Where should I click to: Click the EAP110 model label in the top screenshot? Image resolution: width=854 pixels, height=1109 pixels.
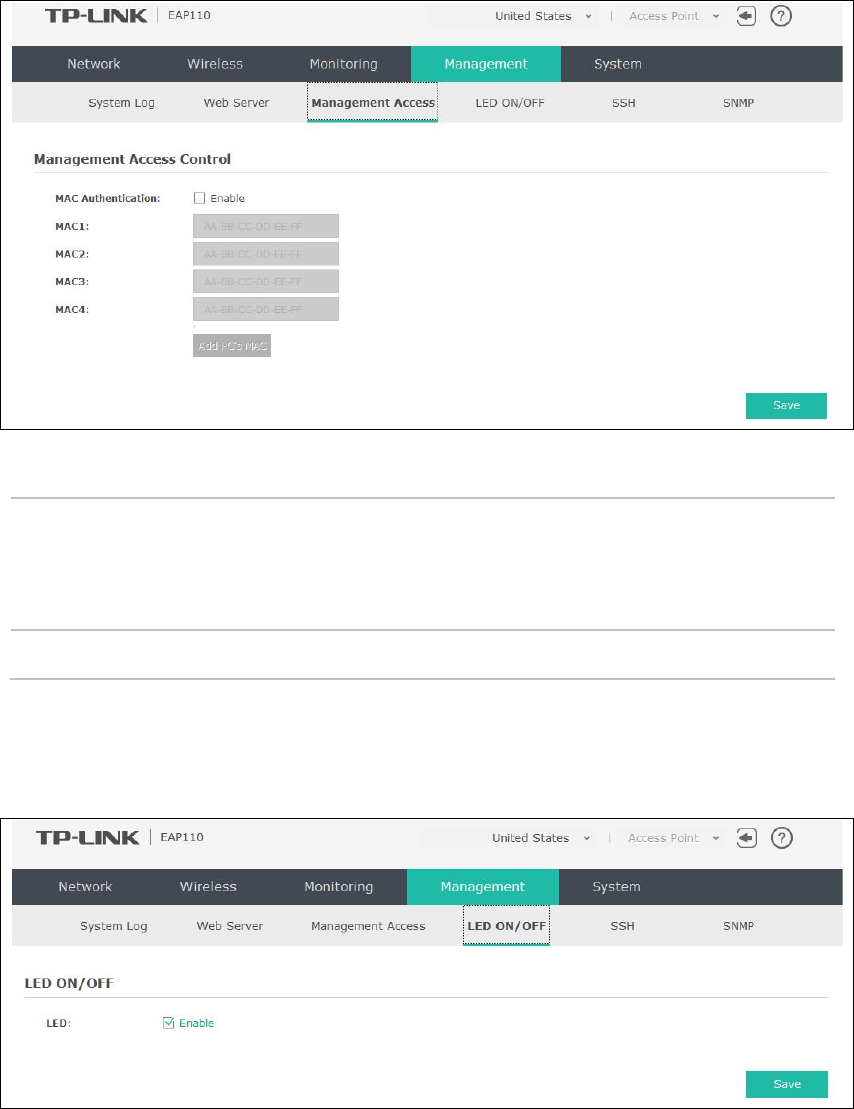[x=189, y=15]
